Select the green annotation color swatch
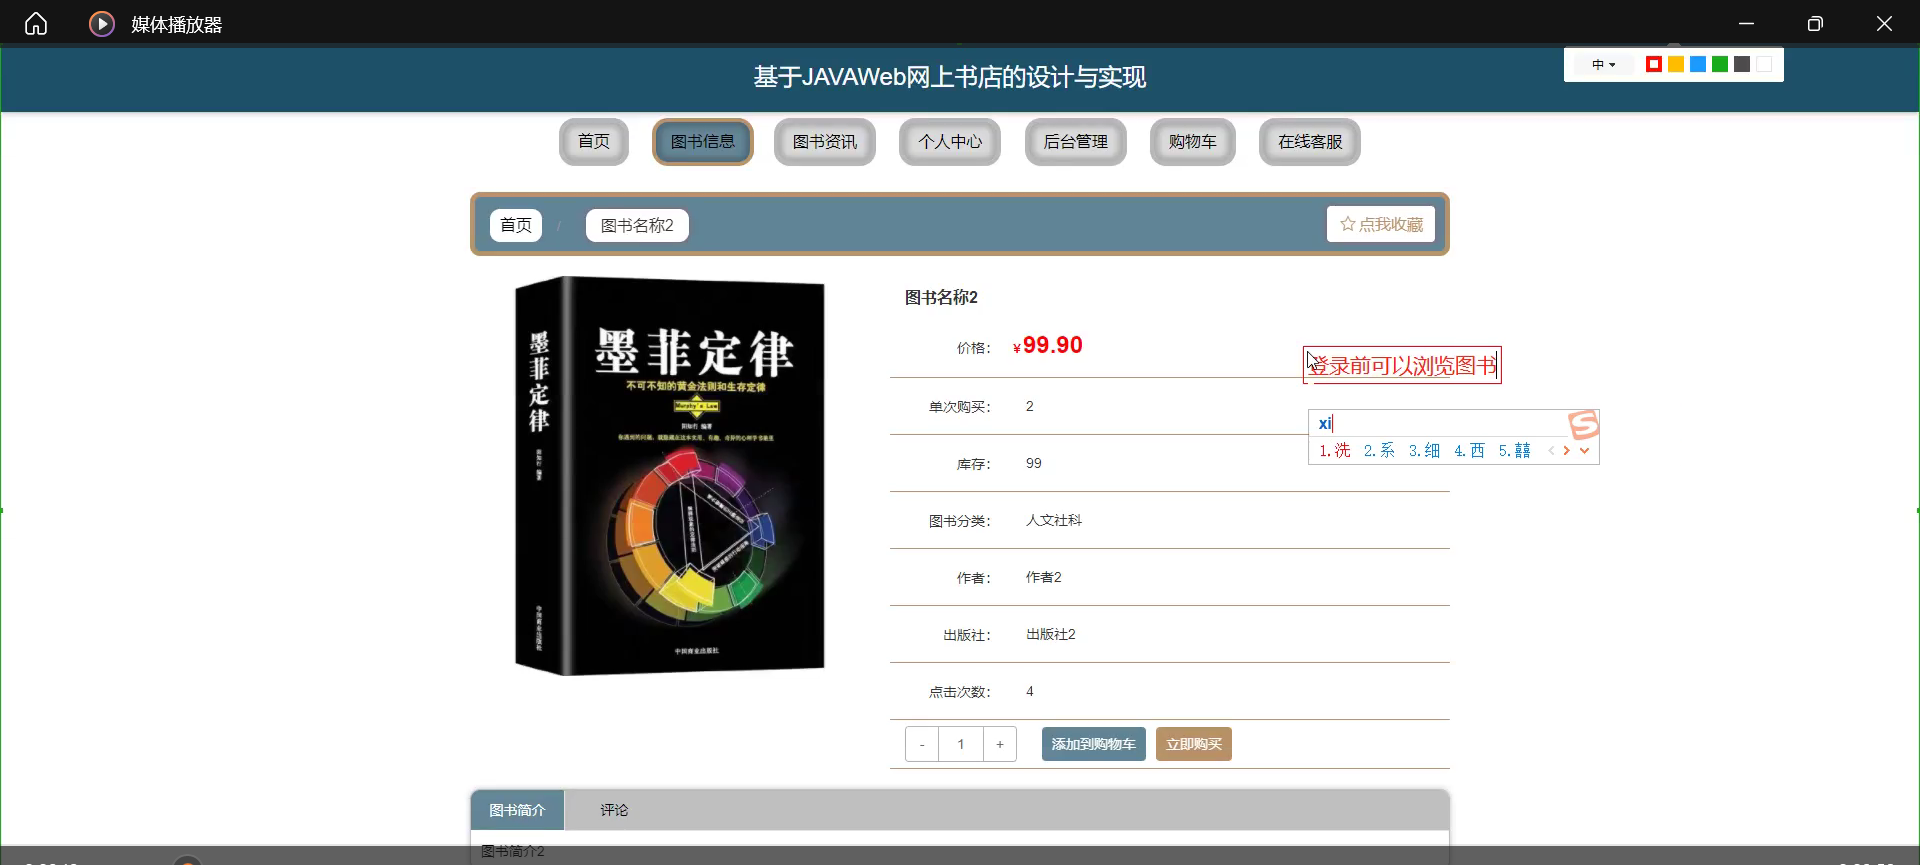Viewport: 1920px width, 865px height. [1720, 64]
